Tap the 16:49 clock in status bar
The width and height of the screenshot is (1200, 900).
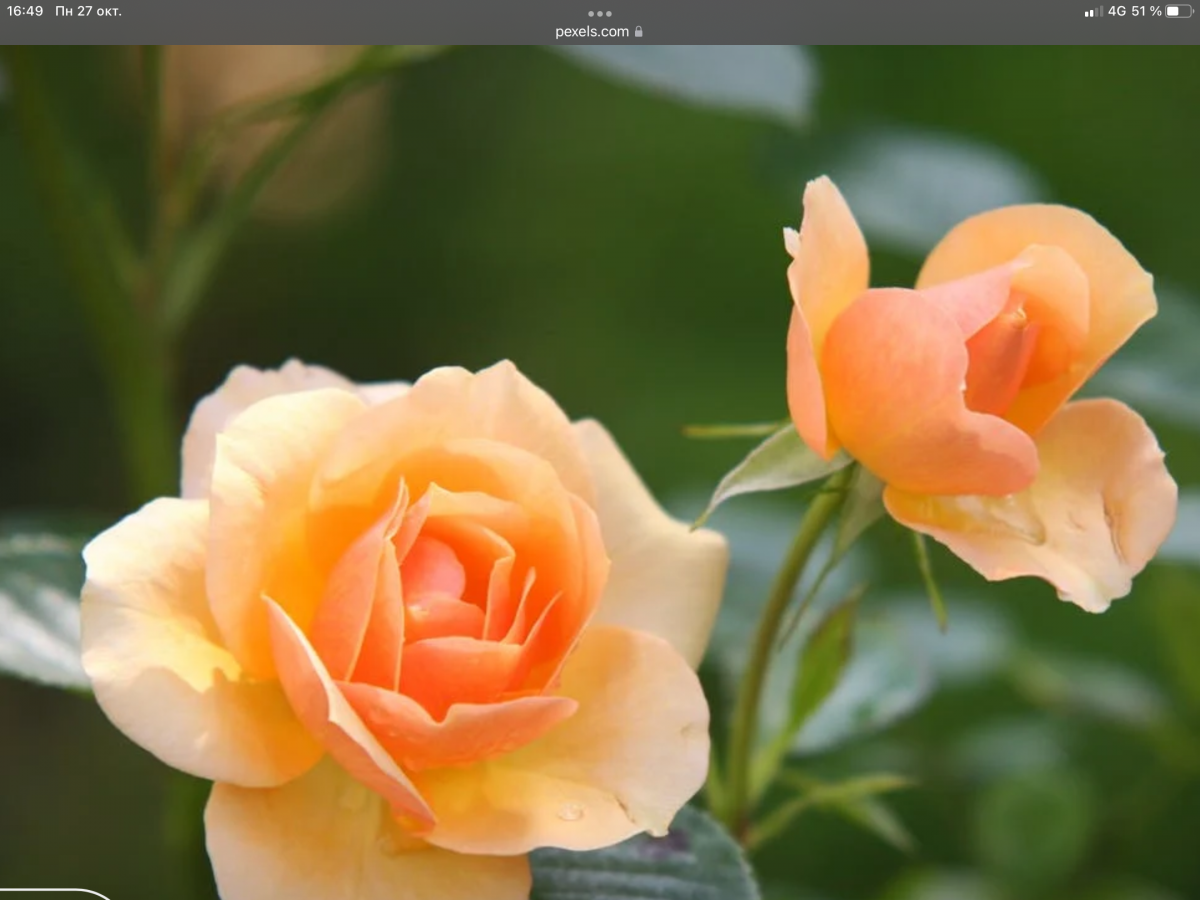25,11
